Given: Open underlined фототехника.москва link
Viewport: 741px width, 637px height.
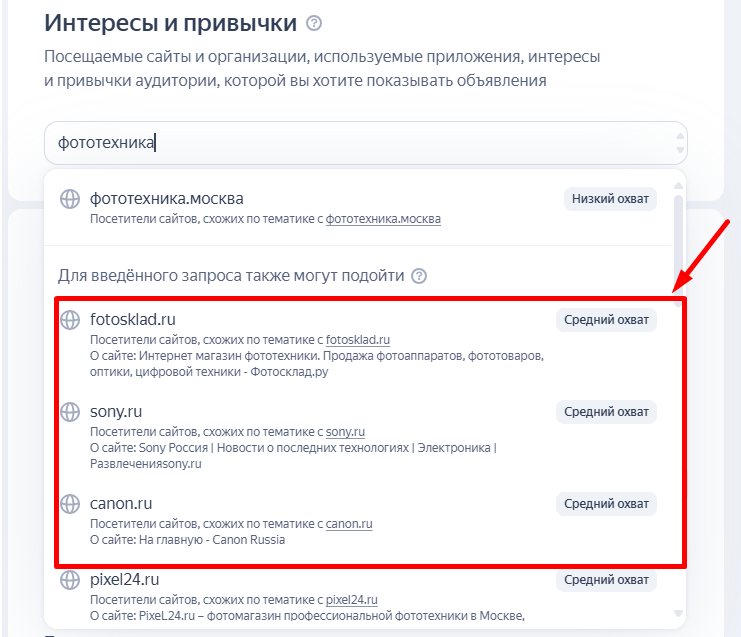Looking at the screenshot, I should pyautogui.click(x=383, y=218).
